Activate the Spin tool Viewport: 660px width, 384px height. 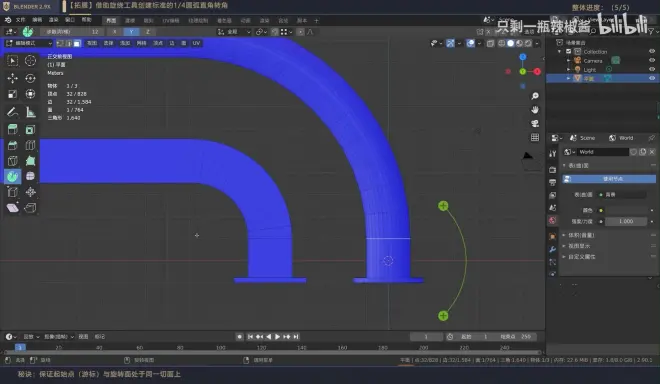(x=13, y=176)
